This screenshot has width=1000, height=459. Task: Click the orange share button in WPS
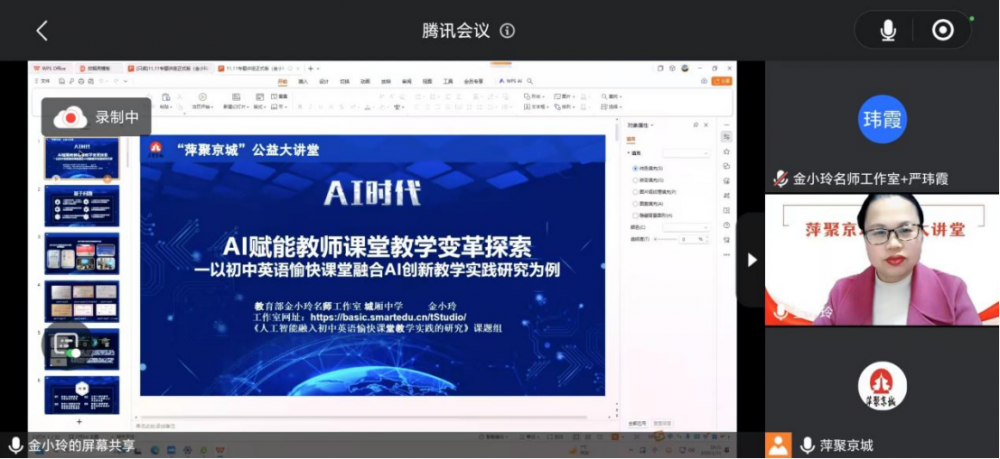click(x=722, y=81)
